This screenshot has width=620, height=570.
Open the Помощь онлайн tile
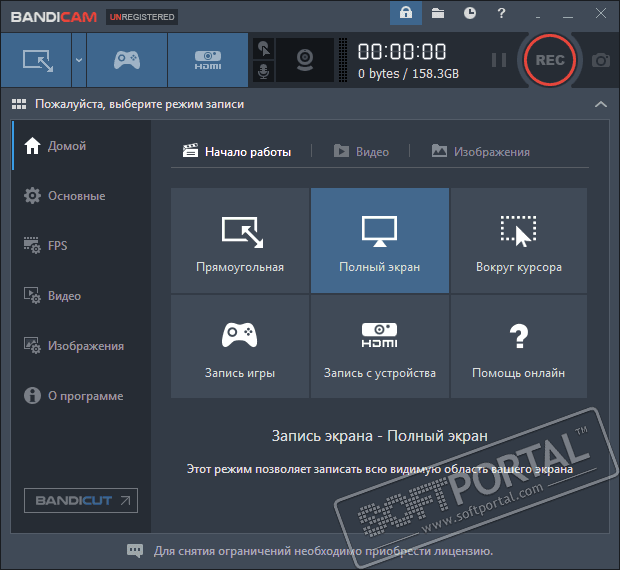tap(519, 346)
